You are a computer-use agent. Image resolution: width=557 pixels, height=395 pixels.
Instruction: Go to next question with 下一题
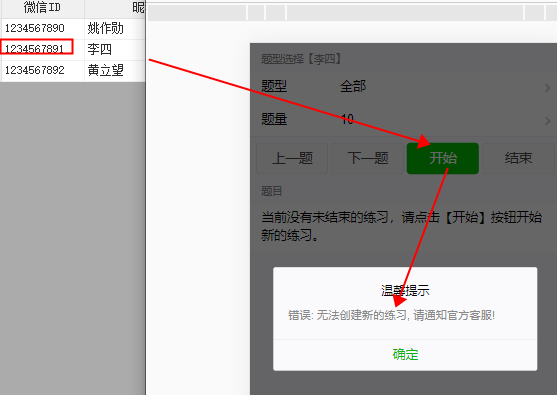[368, 158]
